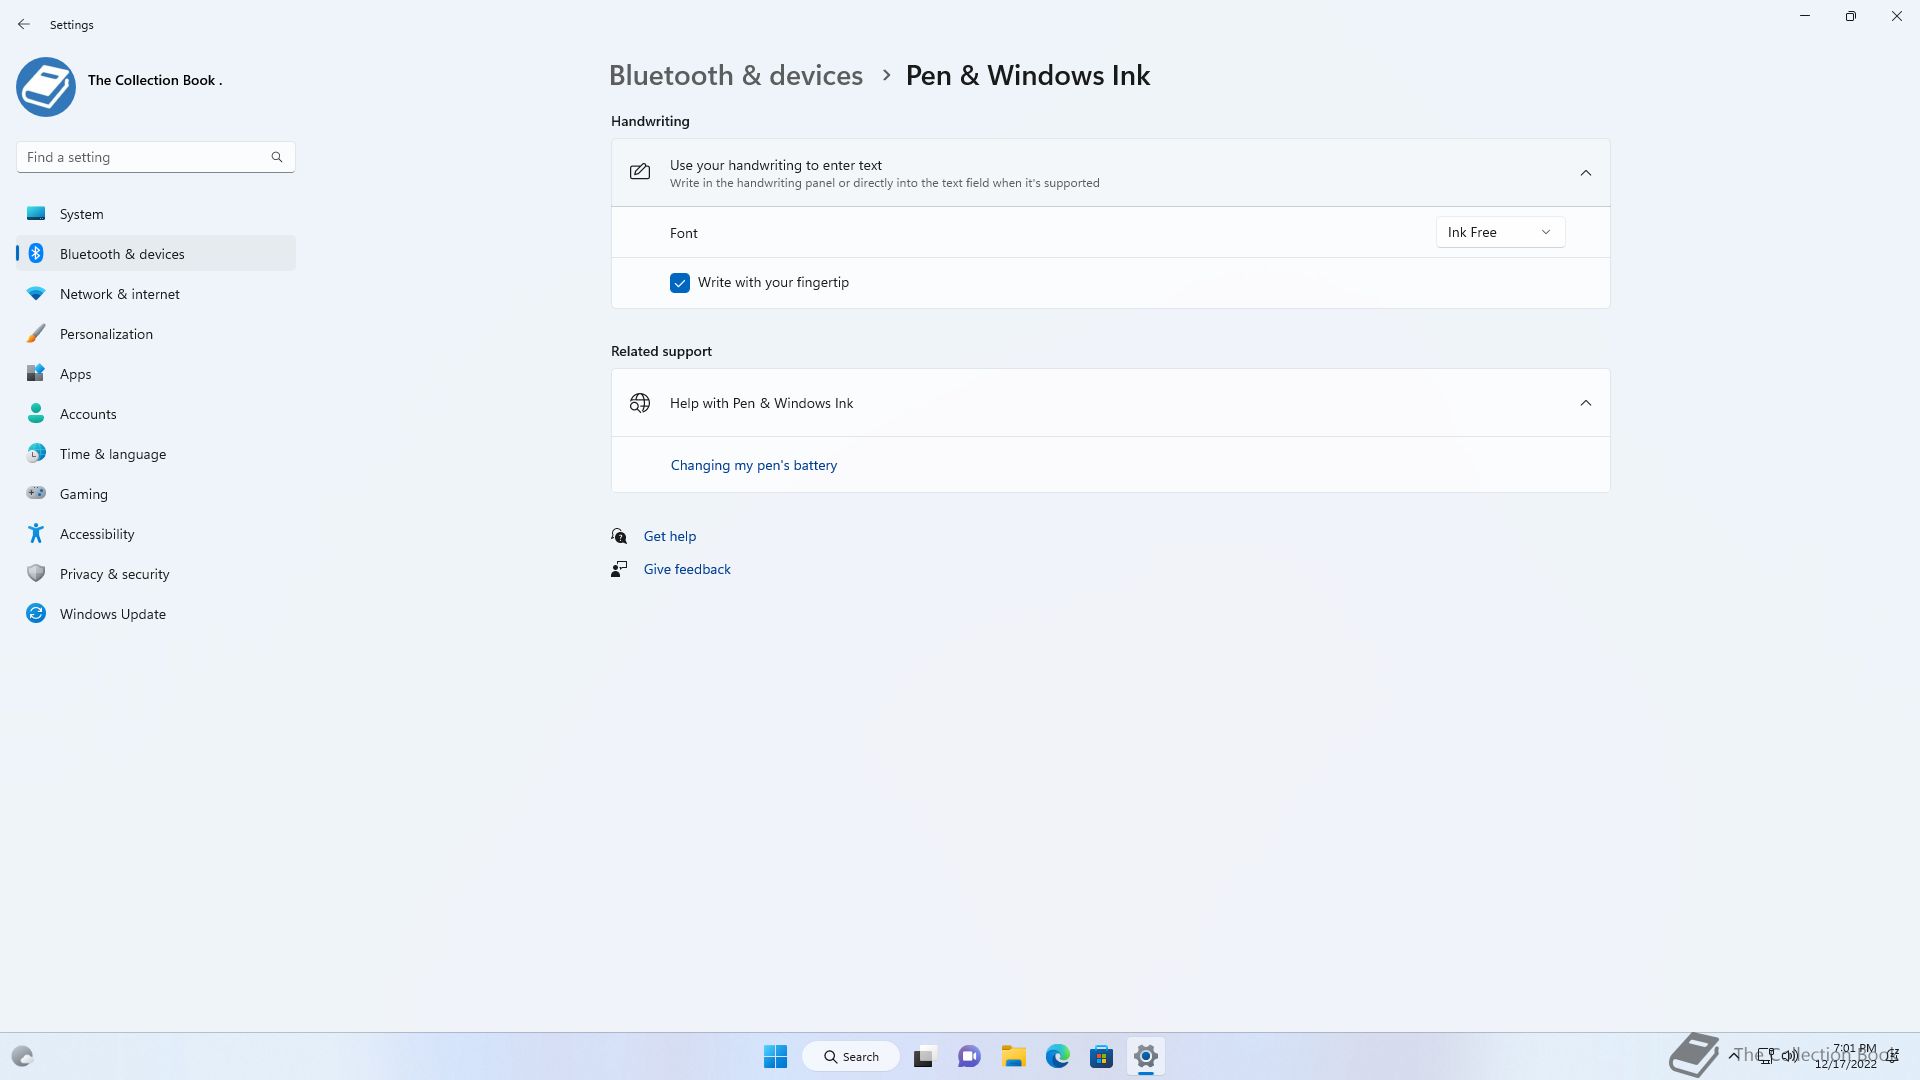Open File Explorer from the taskbar
The height and width of the screenshot is (1080, 1920).
pos(1013,1056)
